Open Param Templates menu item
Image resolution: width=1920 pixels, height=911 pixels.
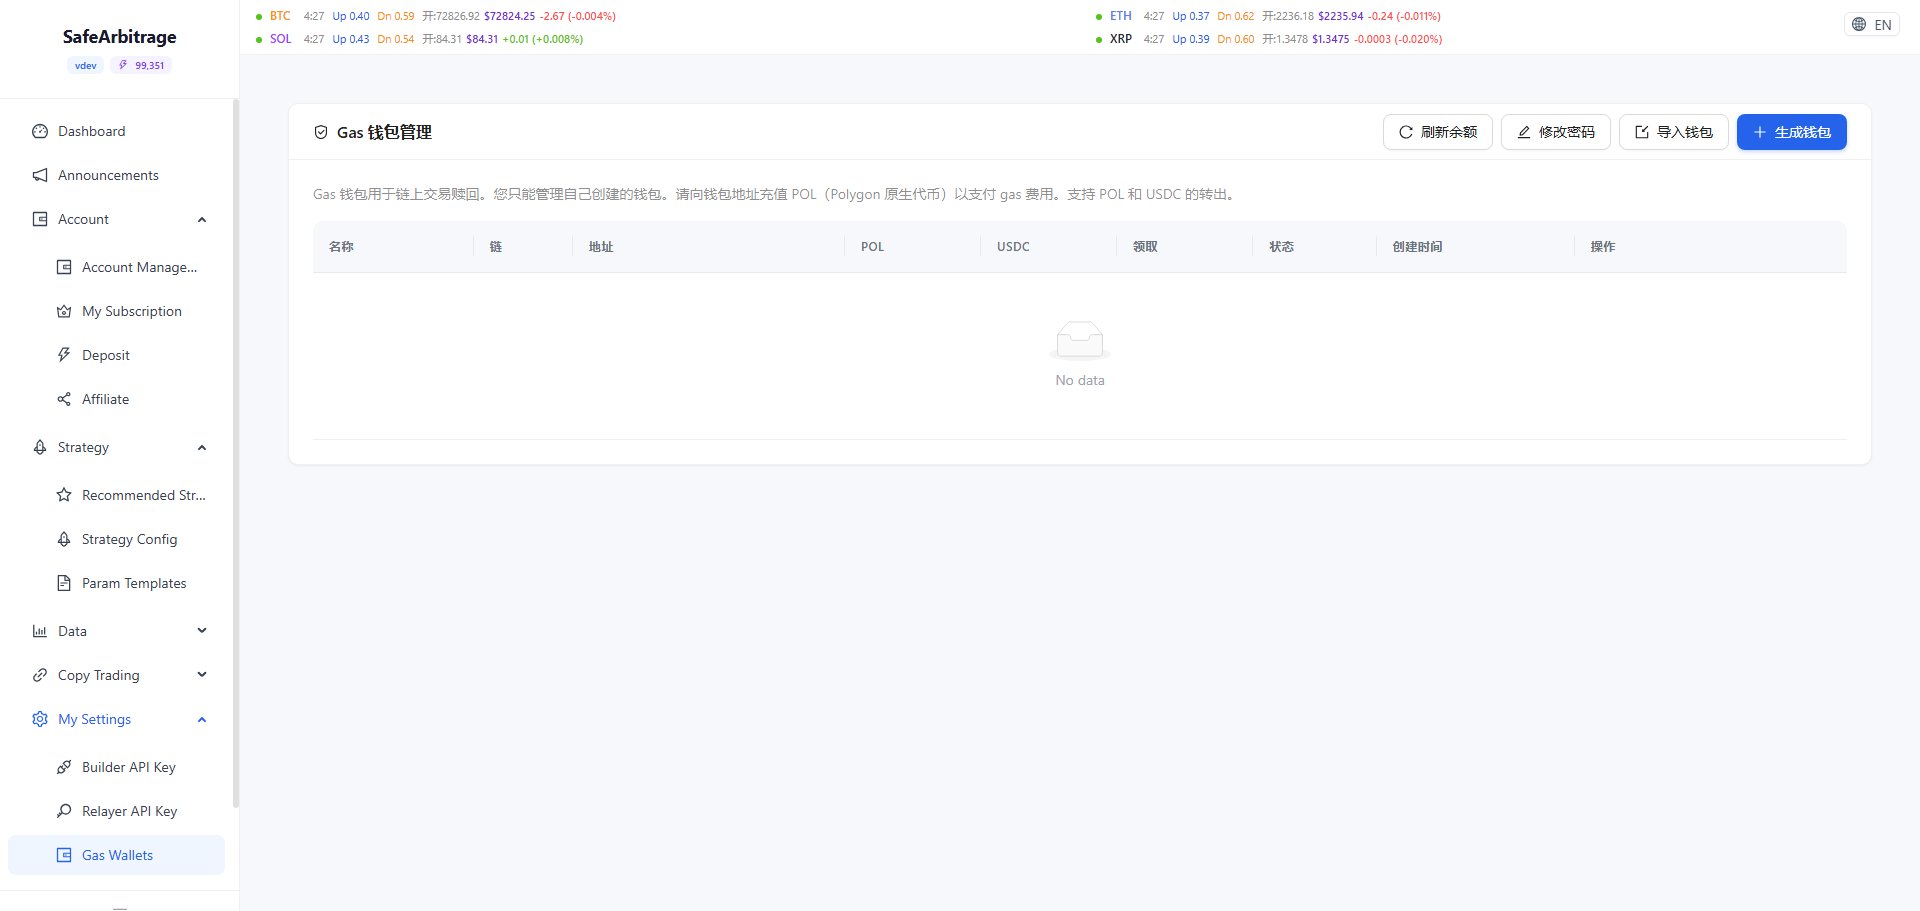point(134,583)
